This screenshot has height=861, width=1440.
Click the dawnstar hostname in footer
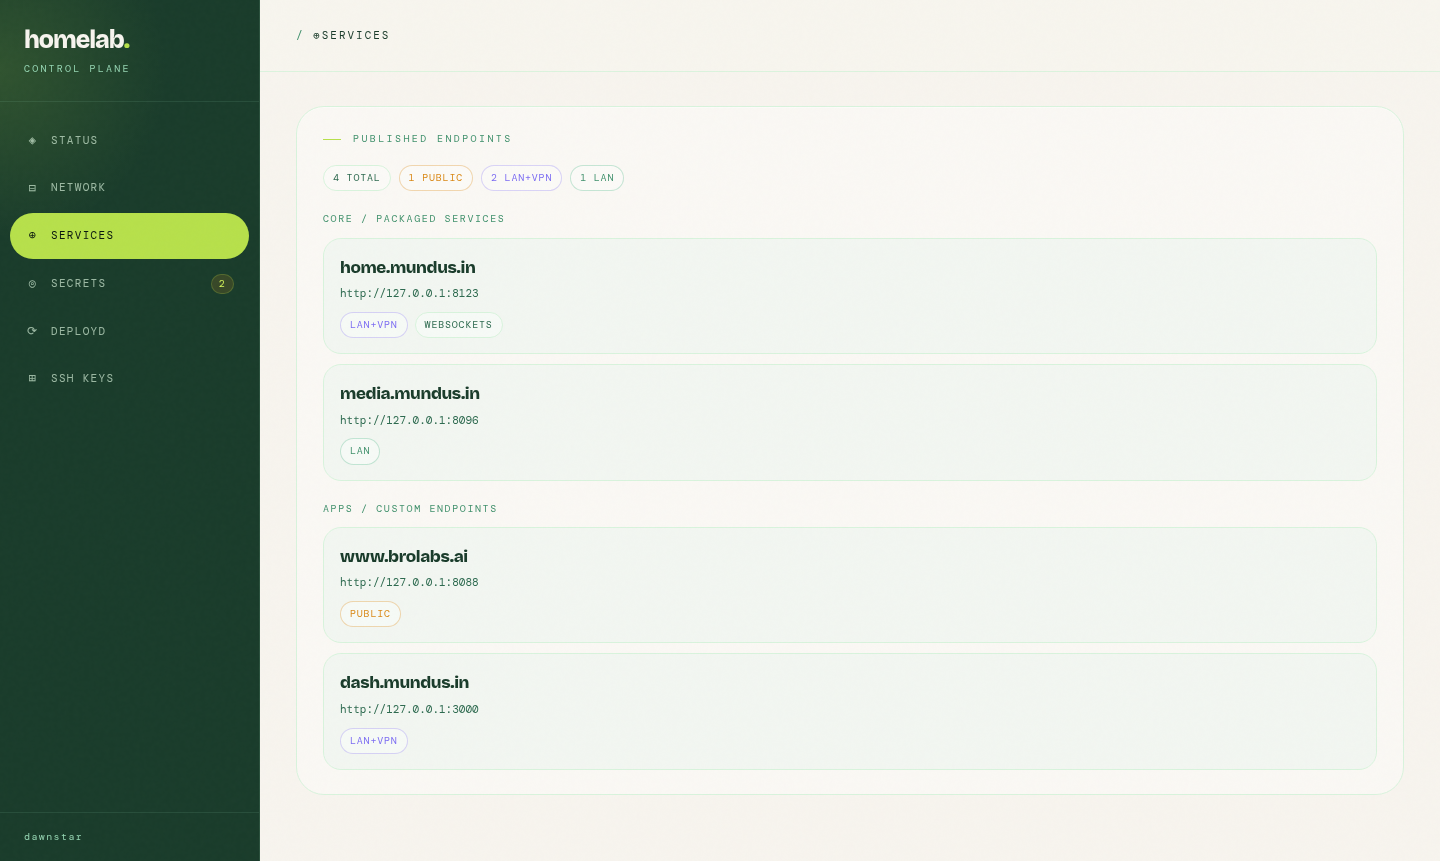pyautogui.click(x=53, y=837)
